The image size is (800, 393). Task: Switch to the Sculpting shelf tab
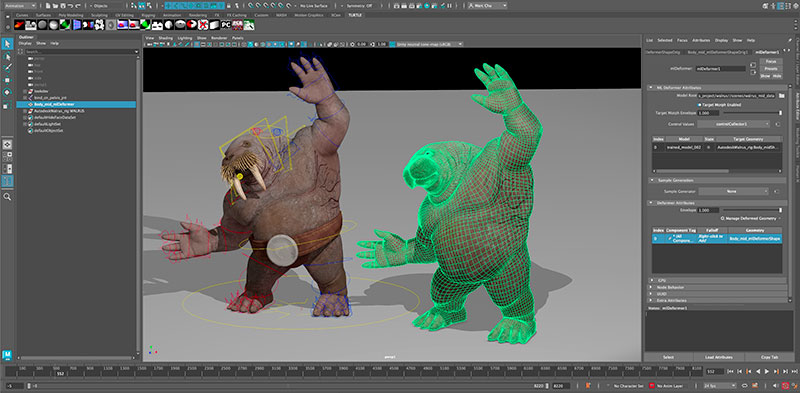(99, 15)
